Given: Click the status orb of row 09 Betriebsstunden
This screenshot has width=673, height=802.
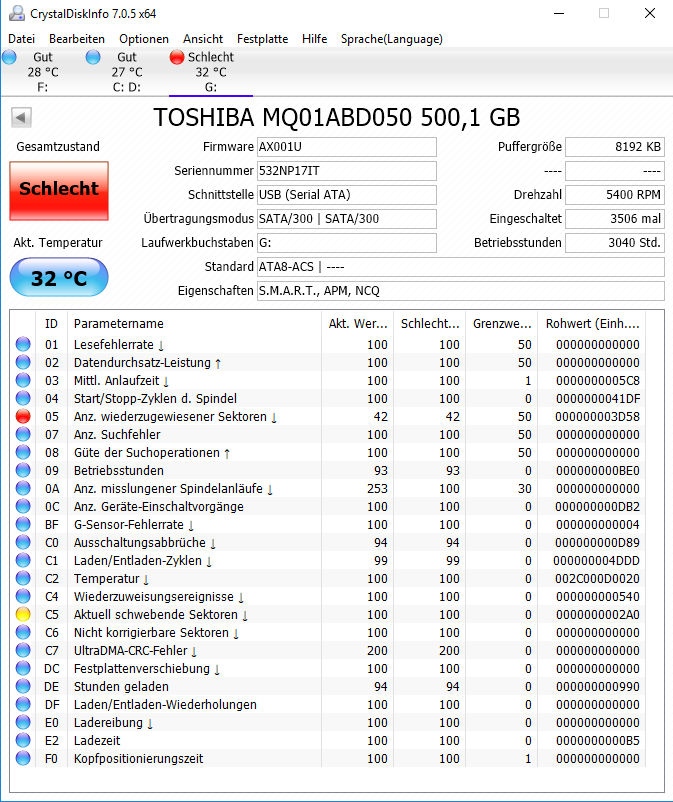Looking at the screenshot, I should (23, 470).
